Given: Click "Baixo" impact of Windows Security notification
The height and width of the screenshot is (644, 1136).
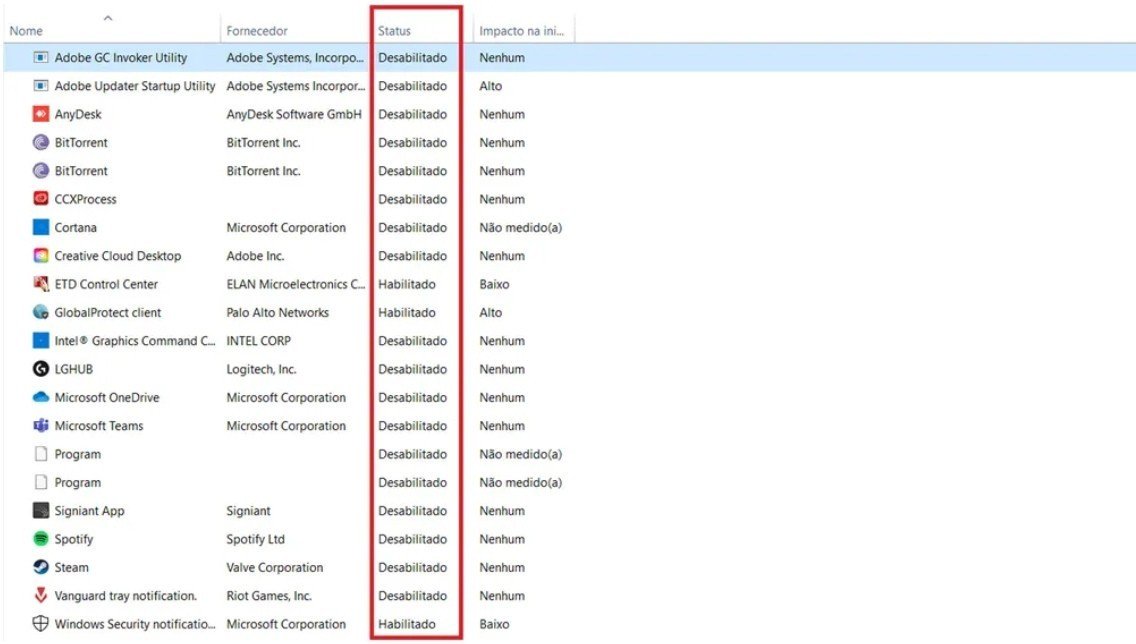Looking at the screenshot, I should [494, 623].
